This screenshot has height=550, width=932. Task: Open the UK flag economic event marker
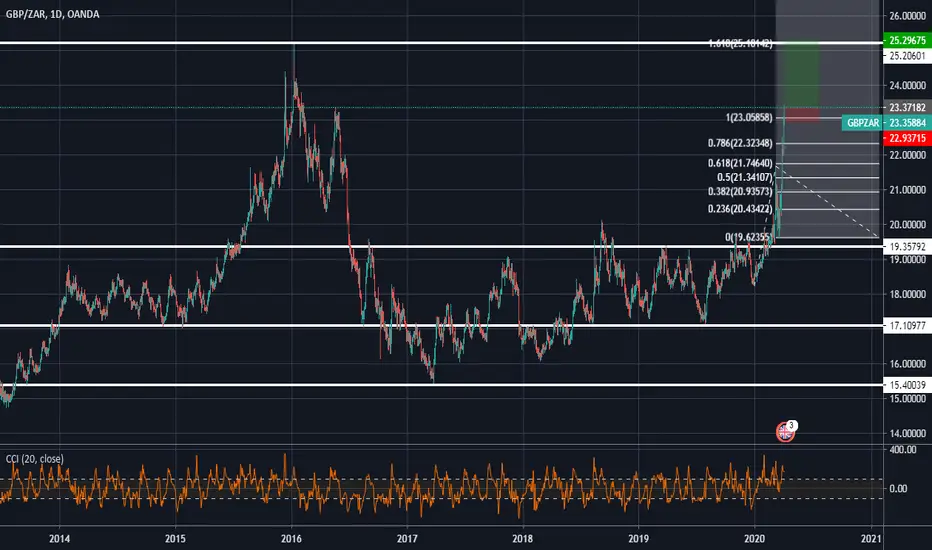pos(785,432)
